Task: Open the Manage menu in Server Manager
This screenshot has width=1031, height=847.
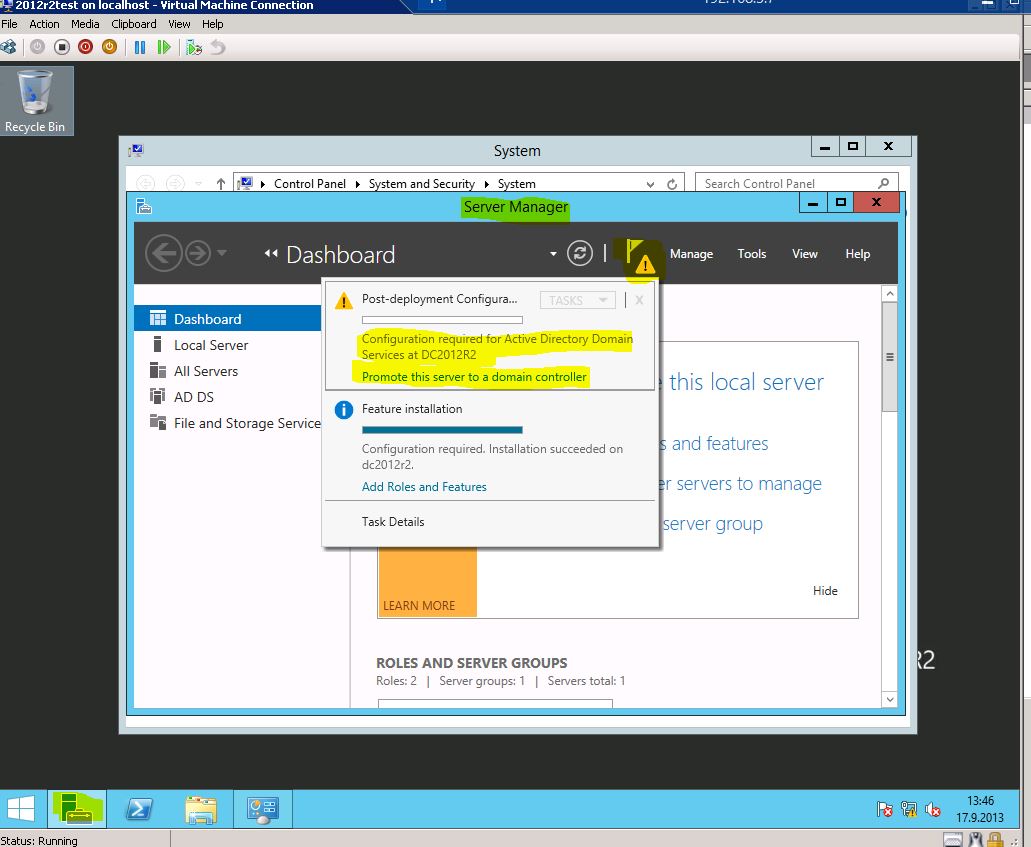Action: coord(691,254)
